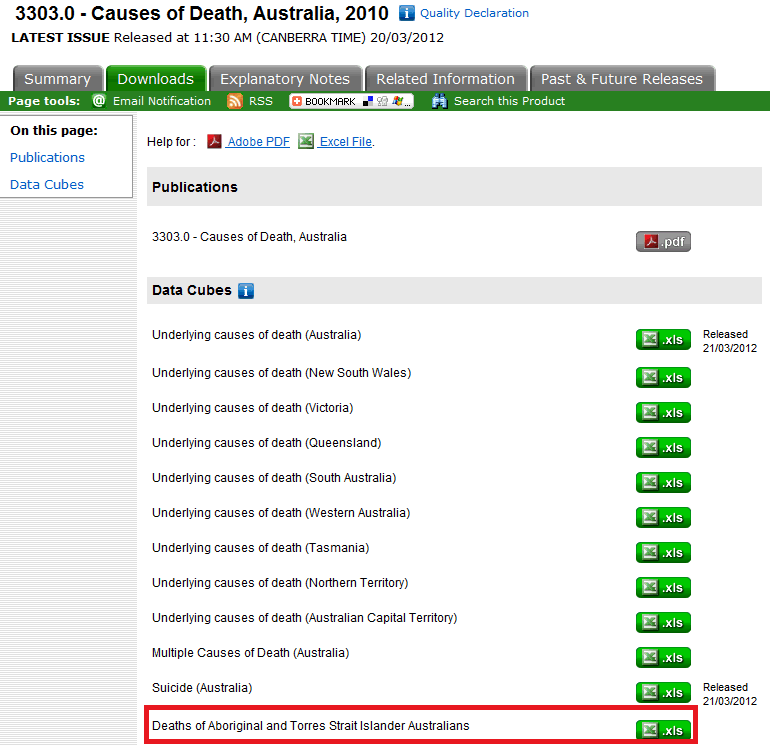Open the Bookmark sharing button
This screenshot has height=745, width=770.
(x=351, y=101)
